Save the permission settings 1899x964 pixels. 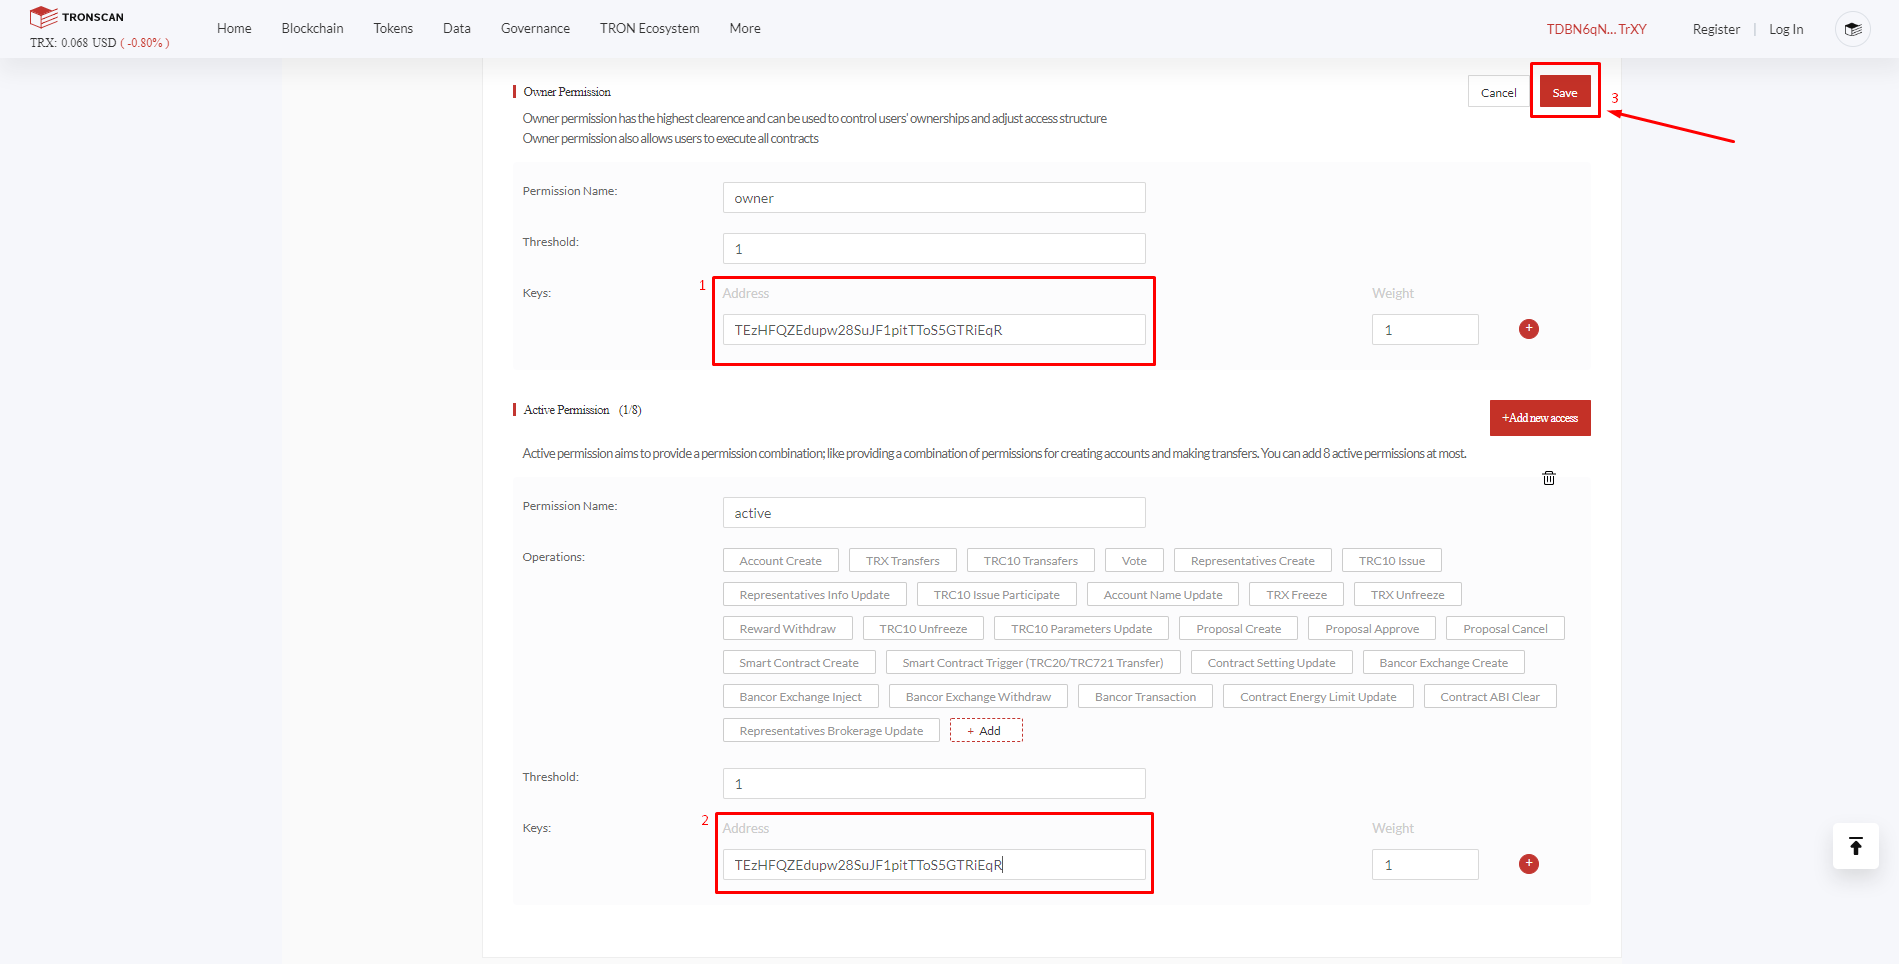point(1565,92)
